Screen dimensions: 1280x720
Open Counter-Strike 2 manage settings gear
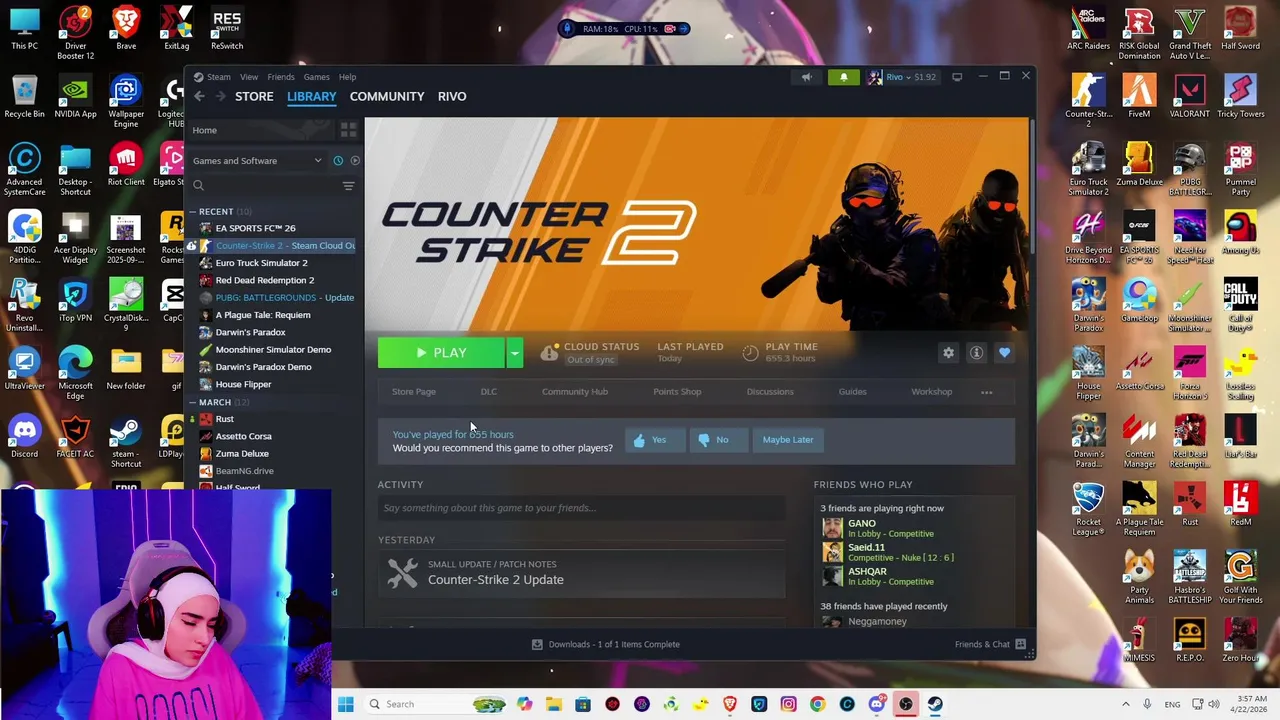tap(948, 353)
